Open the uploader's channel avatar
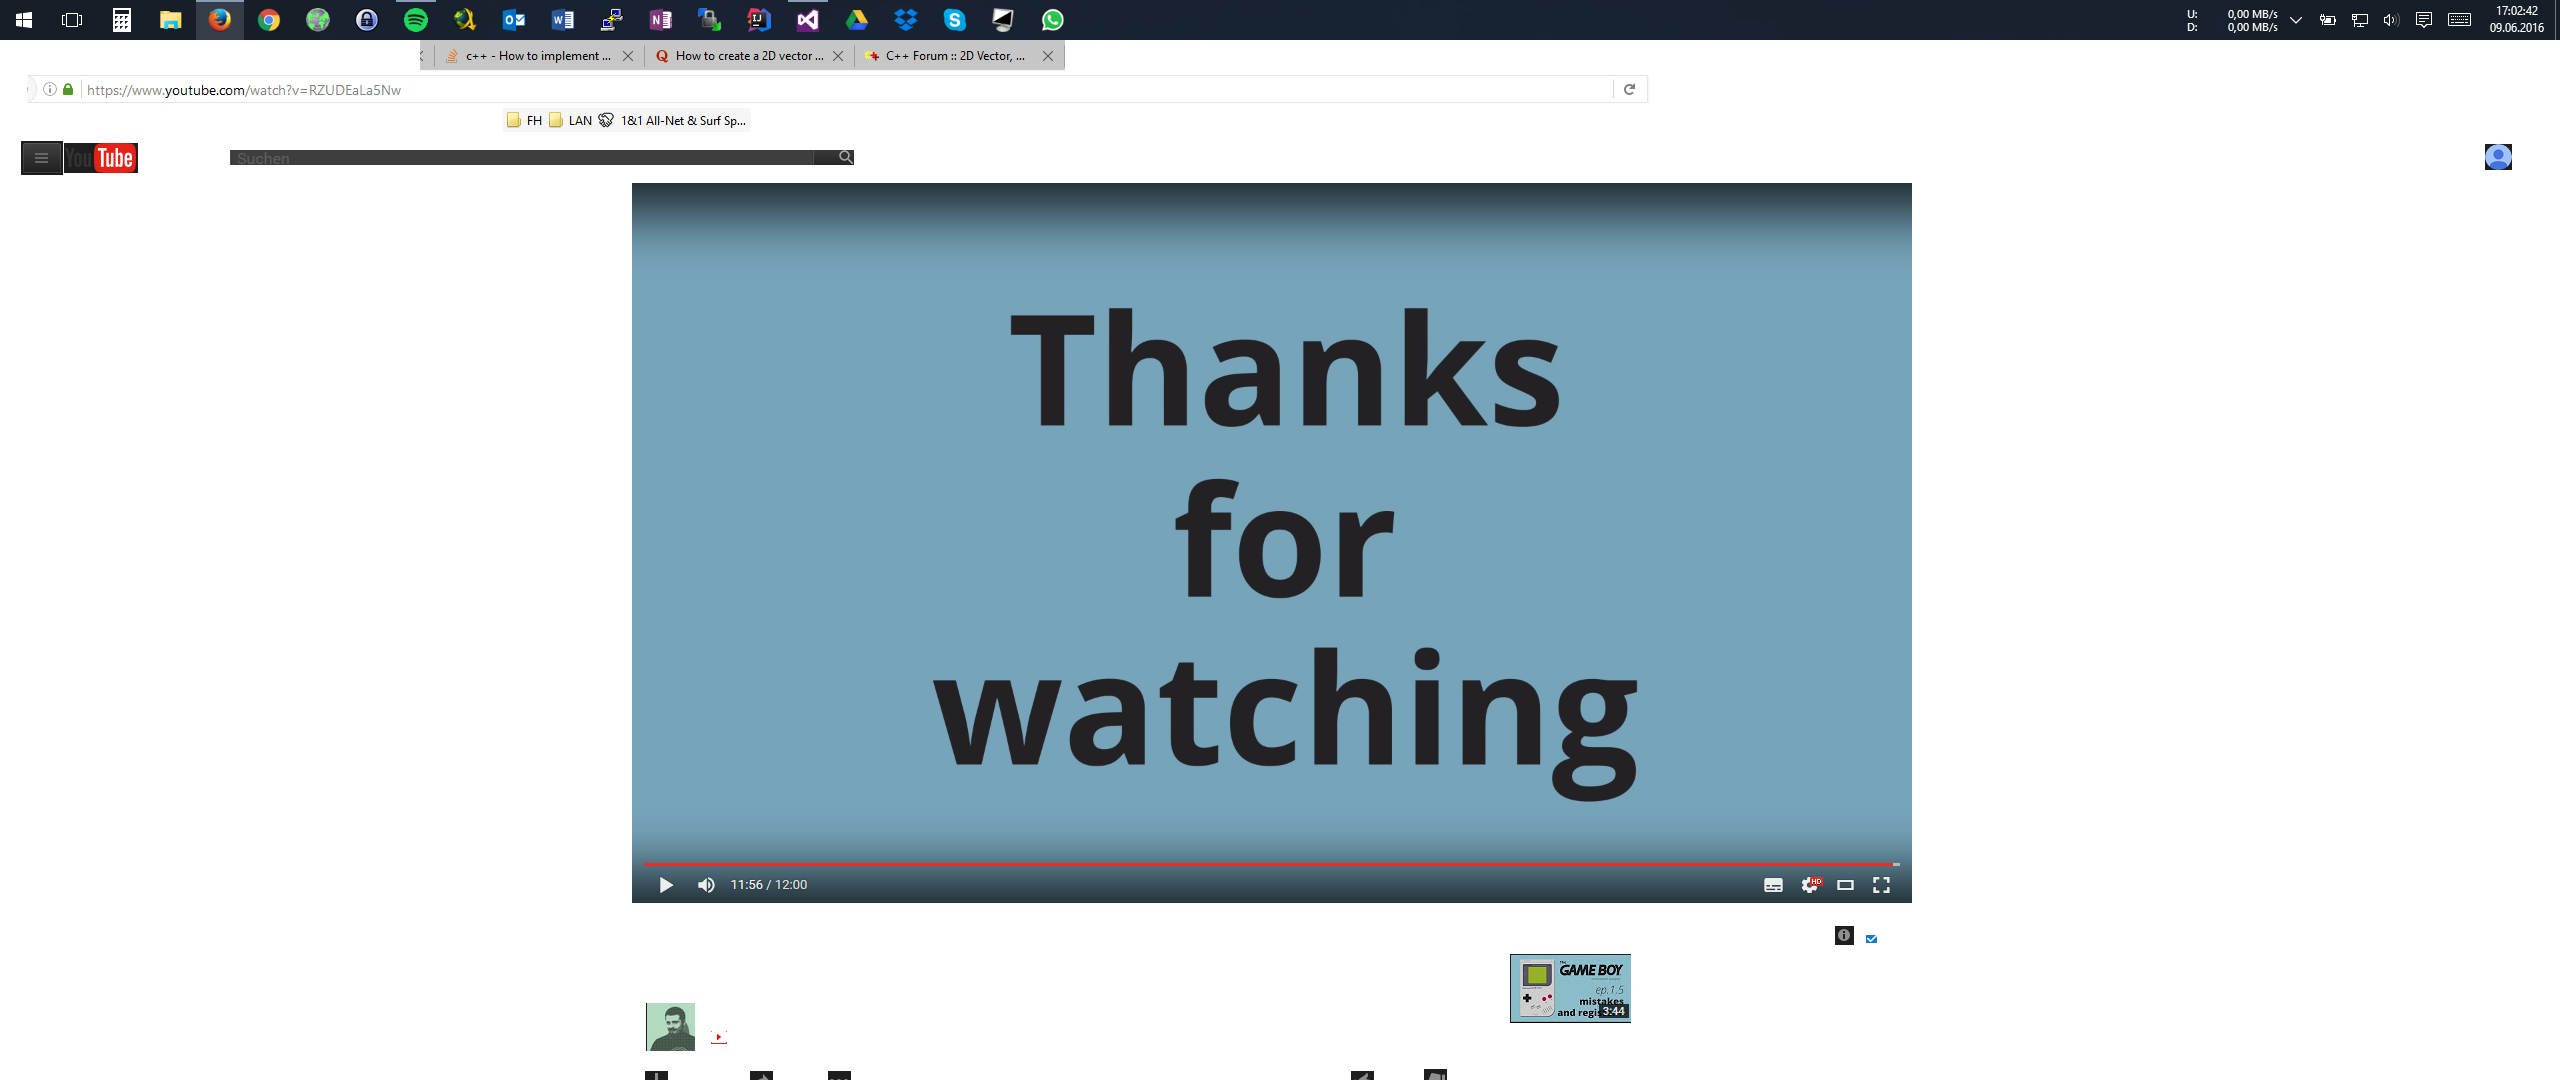The width and height of the screenshot is (2560, 1080). [670, 1027]
